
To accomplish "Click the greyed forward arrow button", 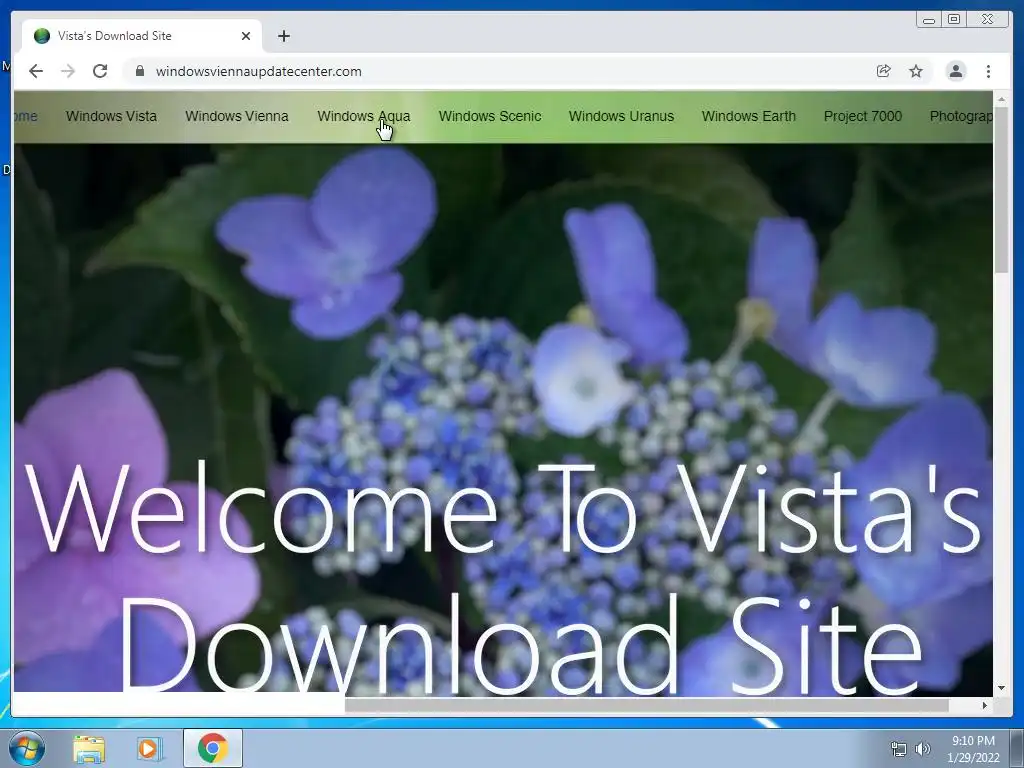I will [68, 71].
